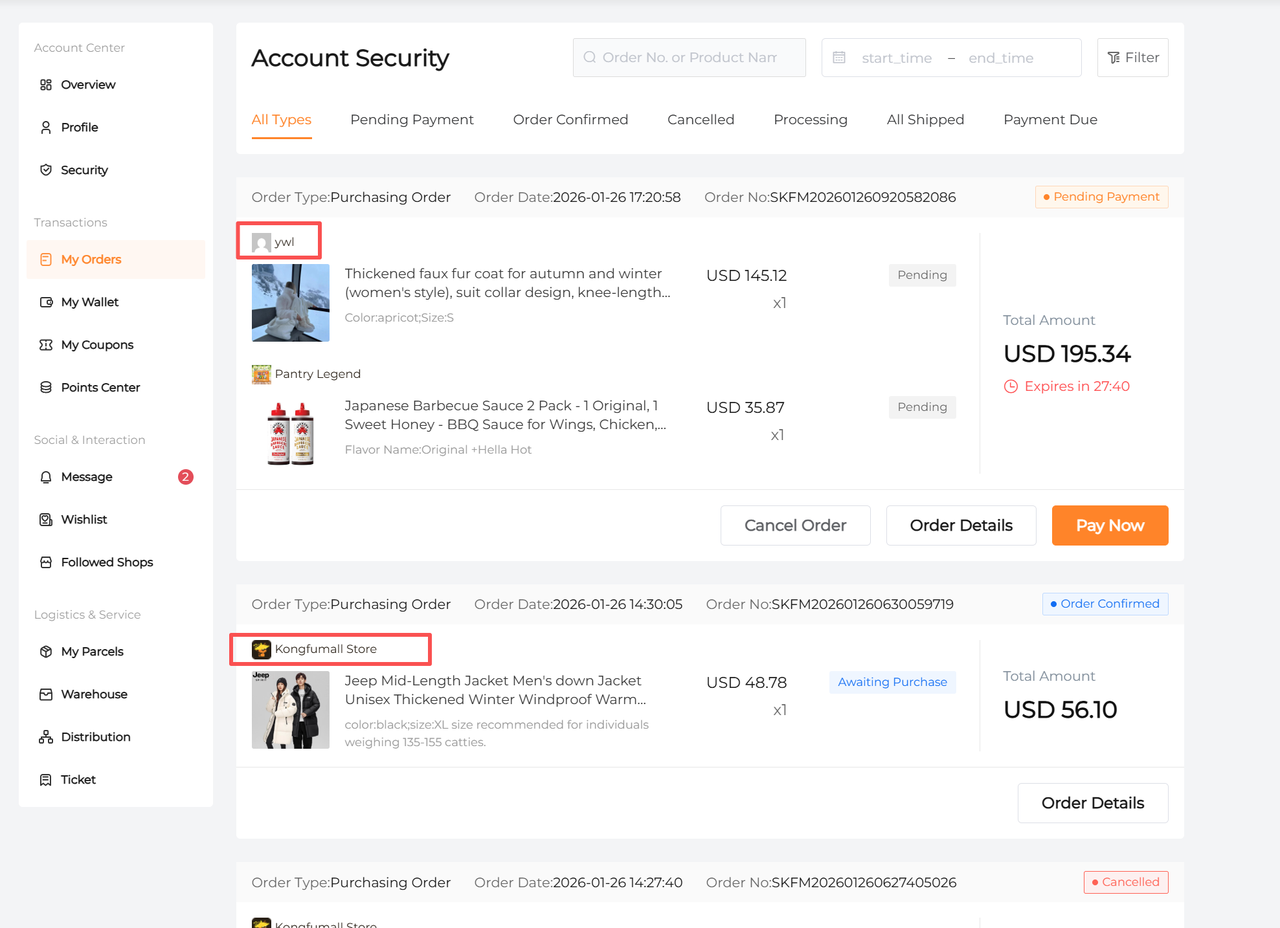Pick the end_time date field
Screen dimensions: 1280x928
[x=1000, y=58]
